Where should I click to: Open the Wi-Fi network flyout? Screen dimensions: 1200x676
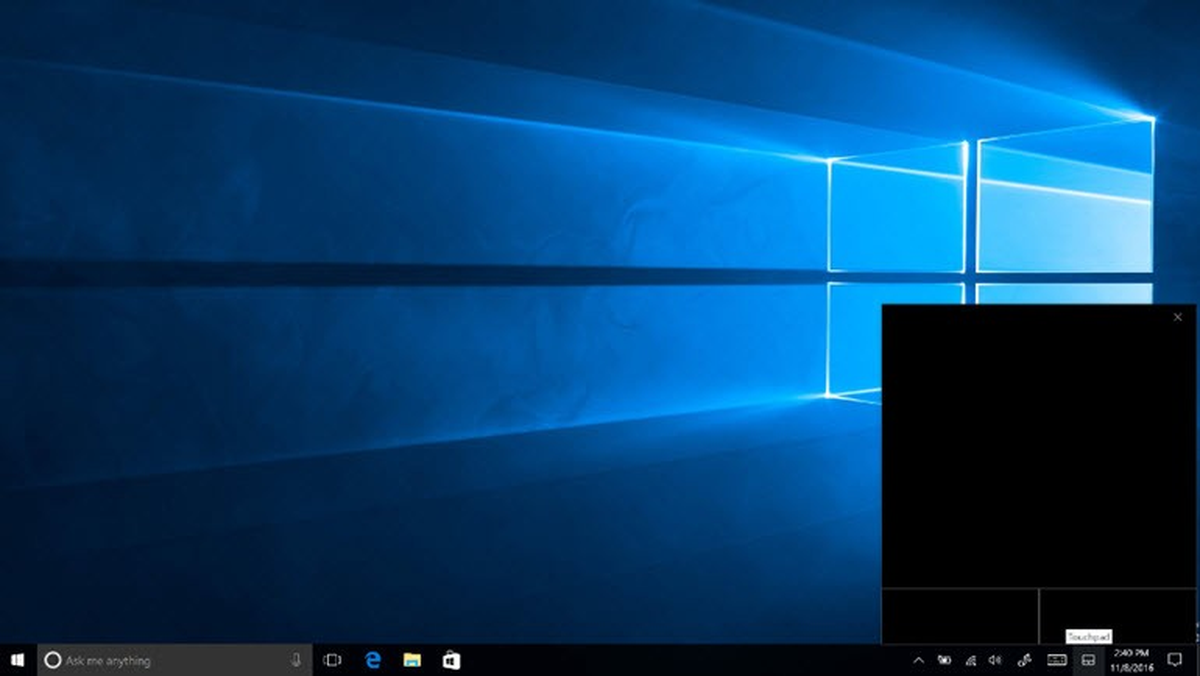coord(970,660)
